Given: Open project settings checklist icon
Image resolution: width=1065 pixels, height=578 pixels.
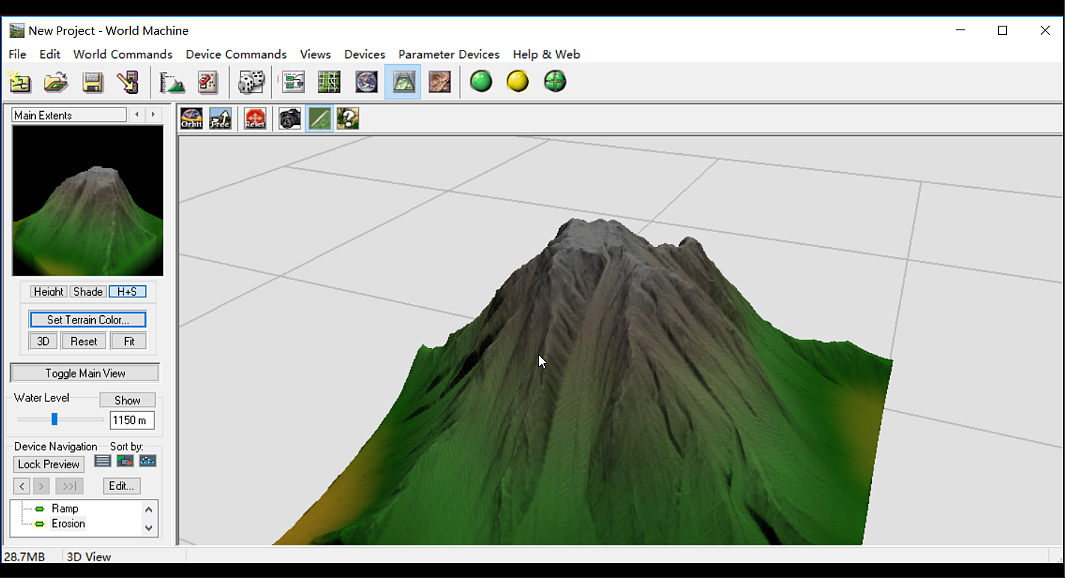Looking at the screenshot, I should pyautogui.click(x=208, y=82).
